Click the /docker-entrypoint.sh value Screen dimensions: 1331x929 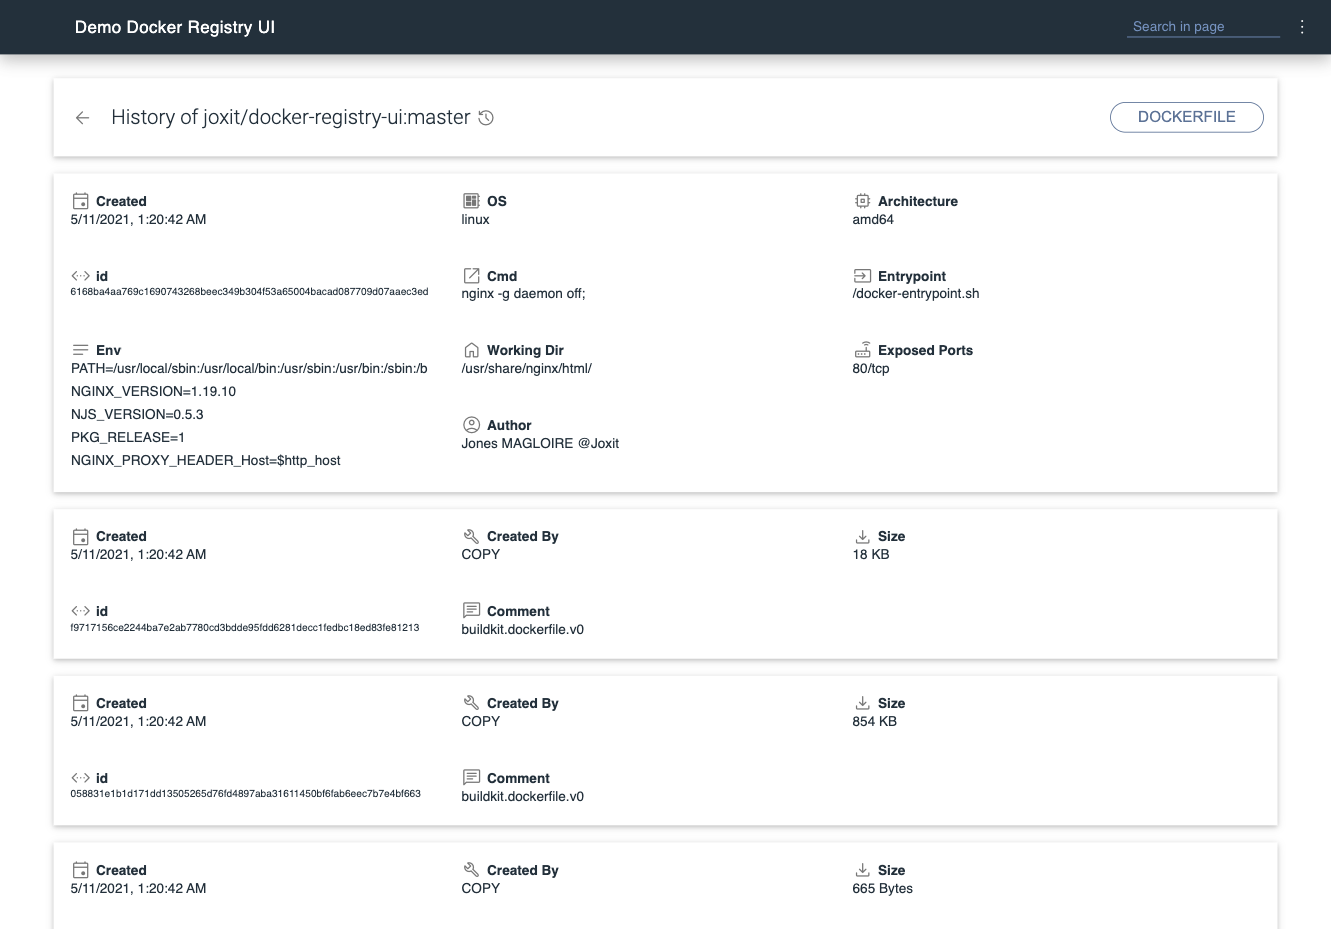(916, 294)
